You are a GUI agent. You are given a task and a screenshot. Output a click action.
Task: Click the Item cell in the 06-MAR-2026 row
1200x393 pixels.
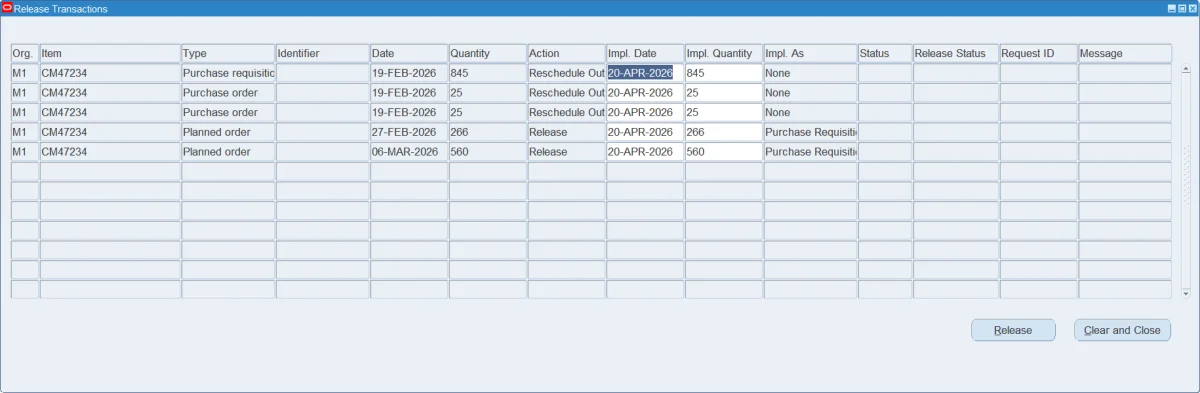(x=110, y=152)
